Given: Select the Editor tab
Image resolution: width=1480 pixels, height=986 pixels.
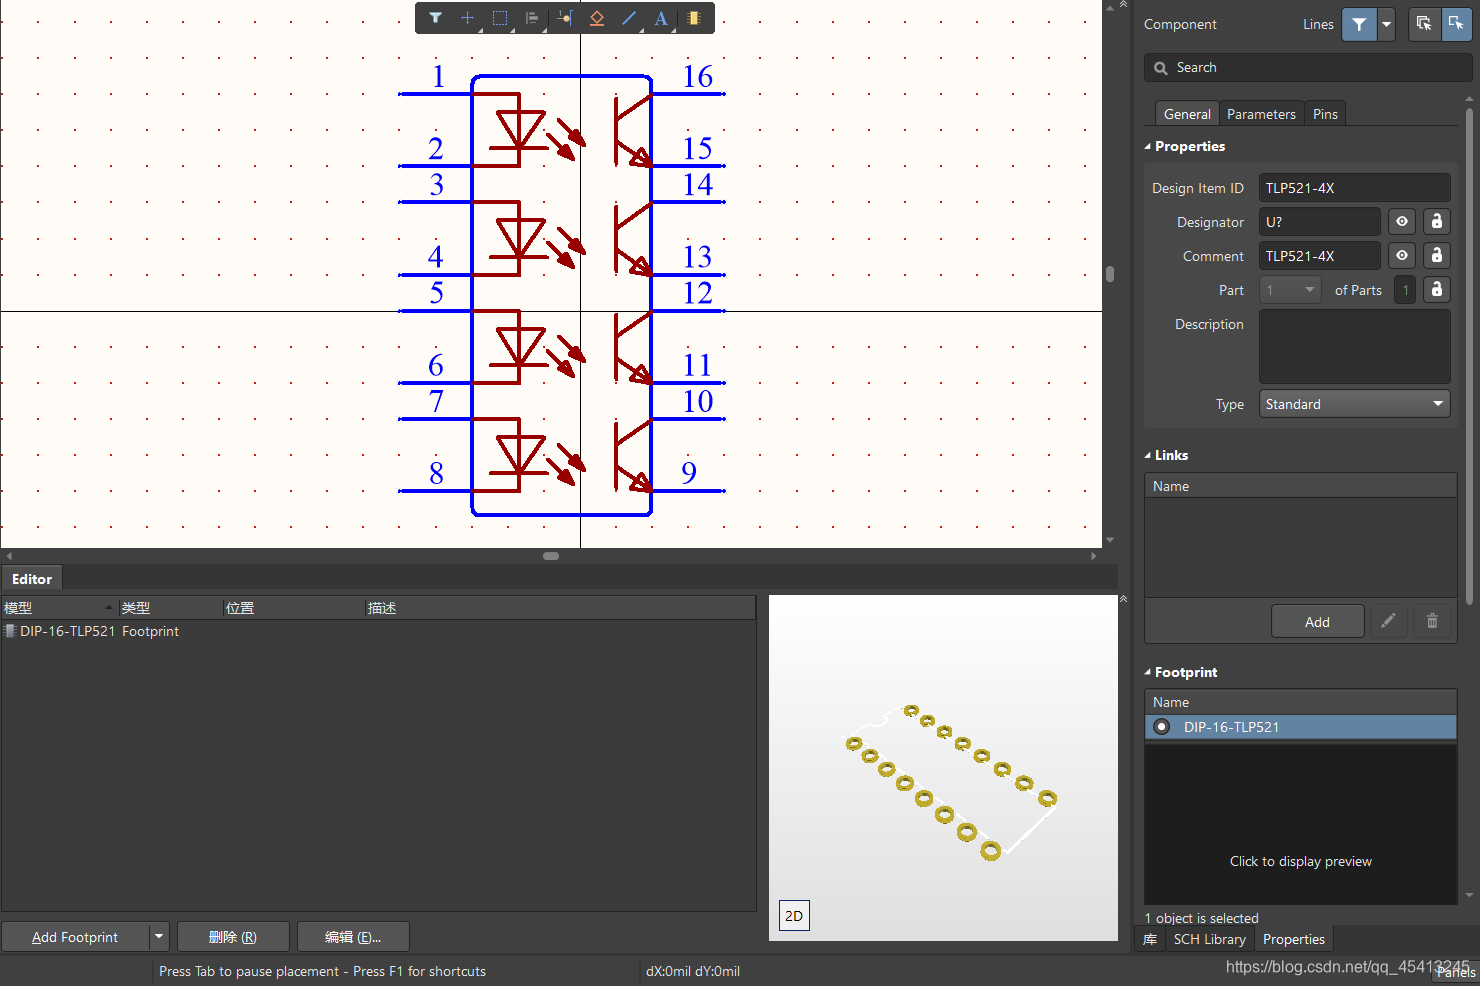Looking at the screenshot, I should pyautogui.click(x=32, y=579).
